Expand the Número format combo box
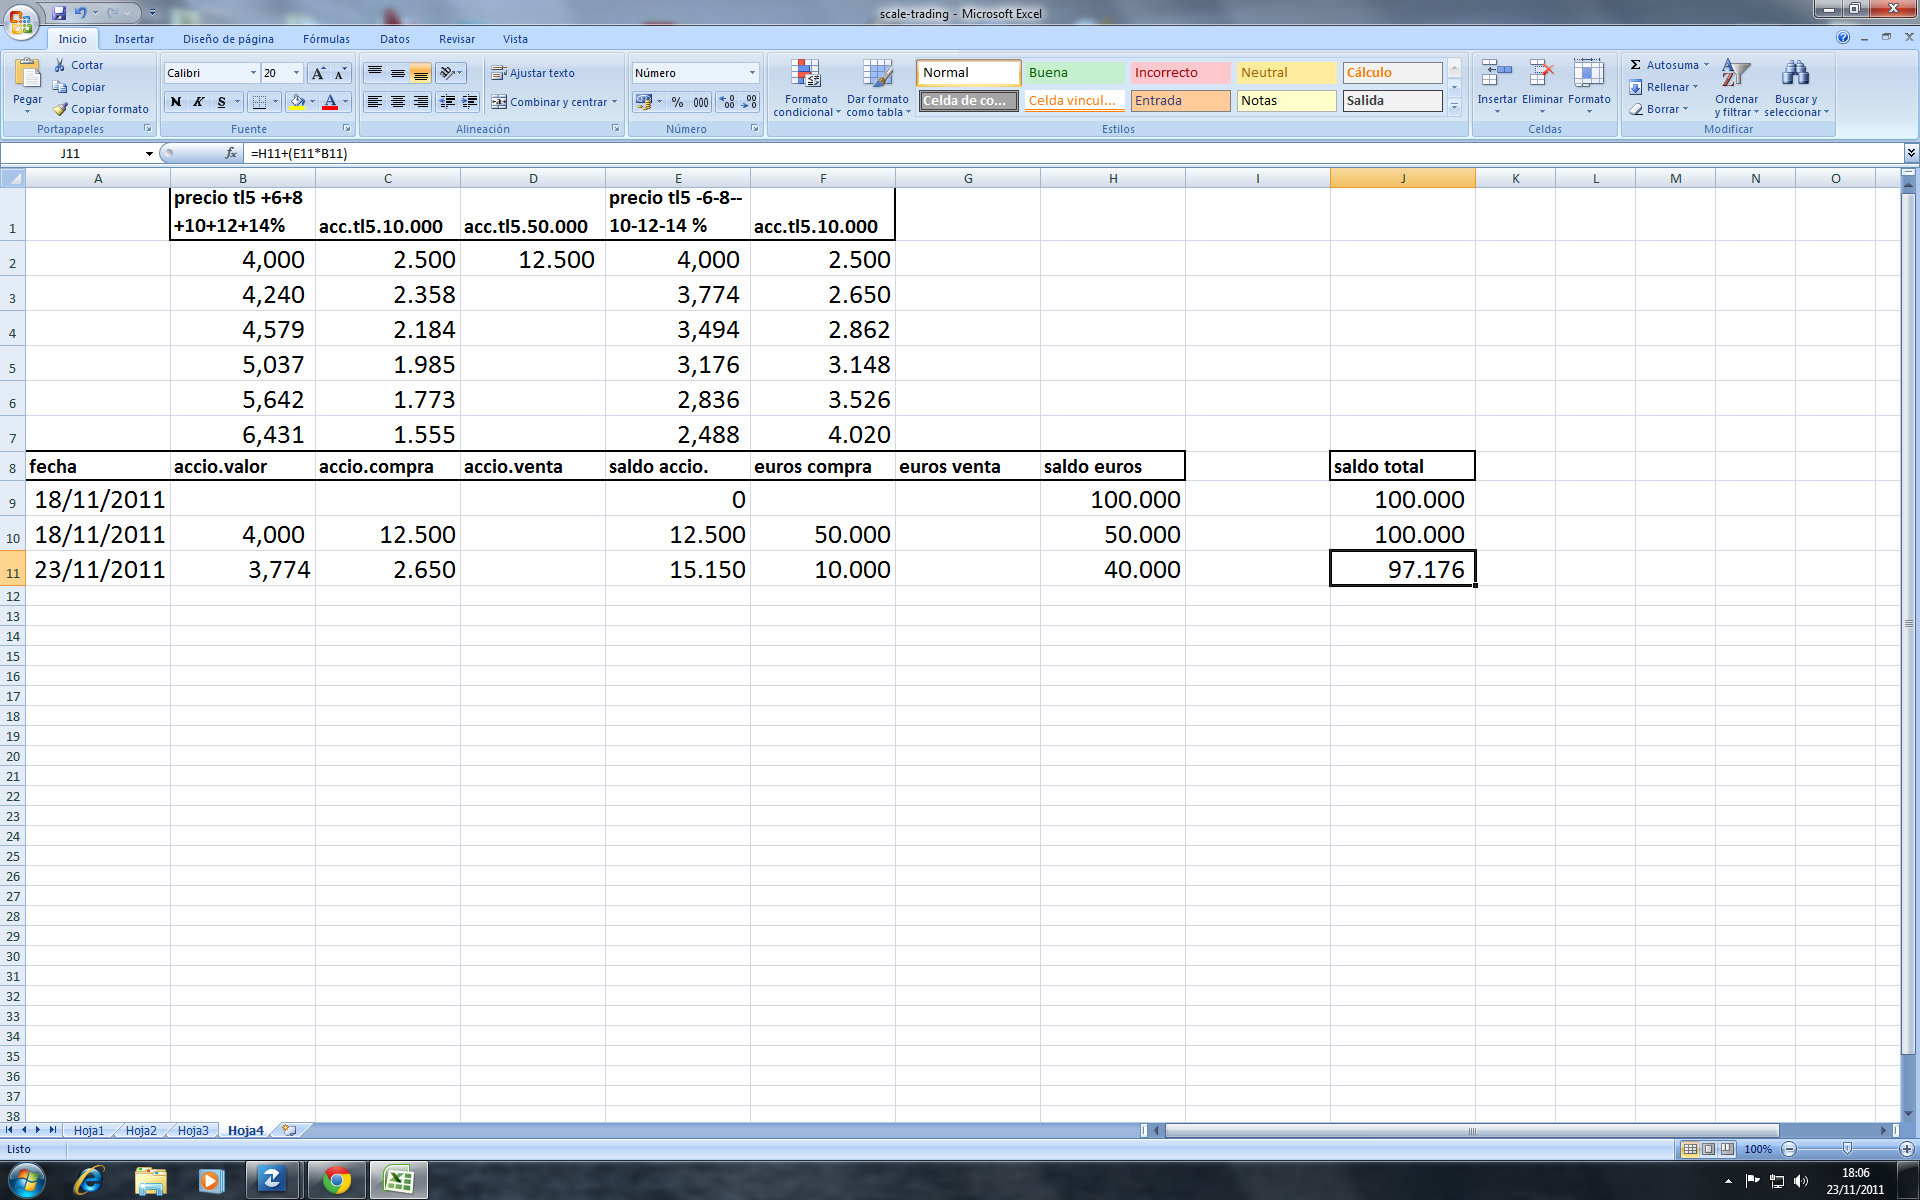Viewport: 1920px width, 1200px height. pos(752,73)
